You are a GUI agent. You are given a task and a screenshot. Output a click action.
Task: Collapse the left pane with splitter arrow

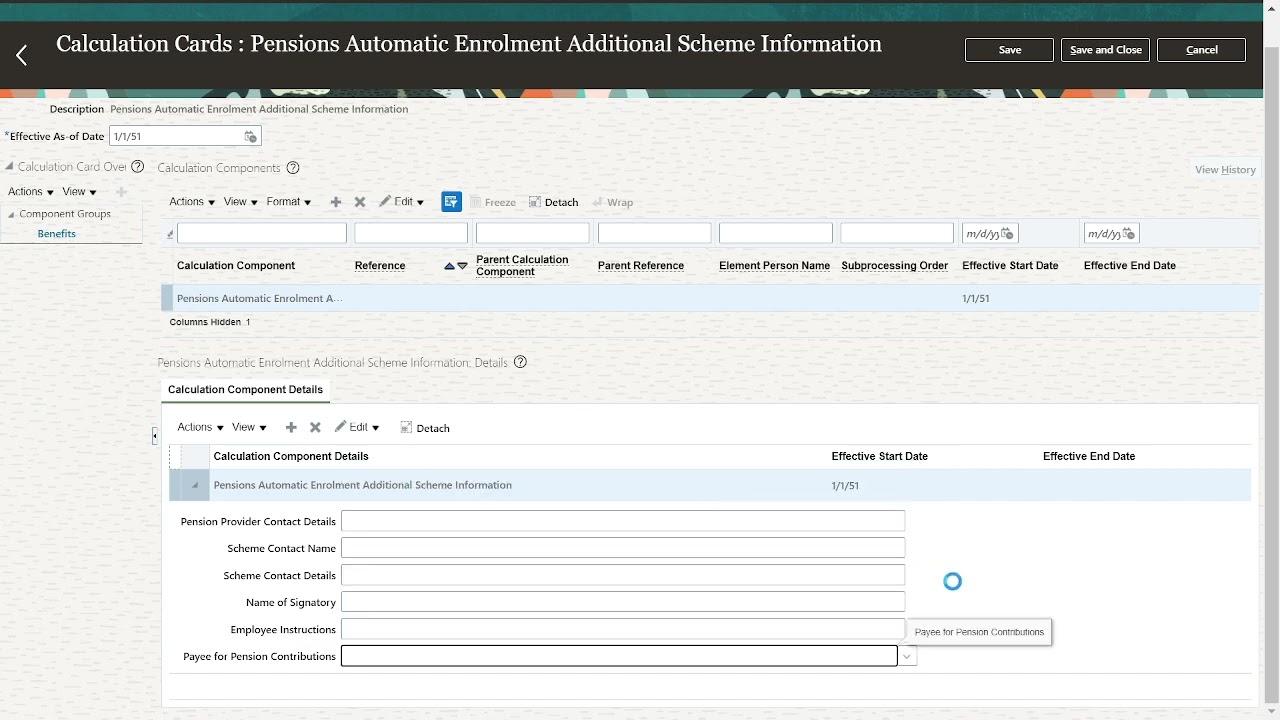[154, 435]
